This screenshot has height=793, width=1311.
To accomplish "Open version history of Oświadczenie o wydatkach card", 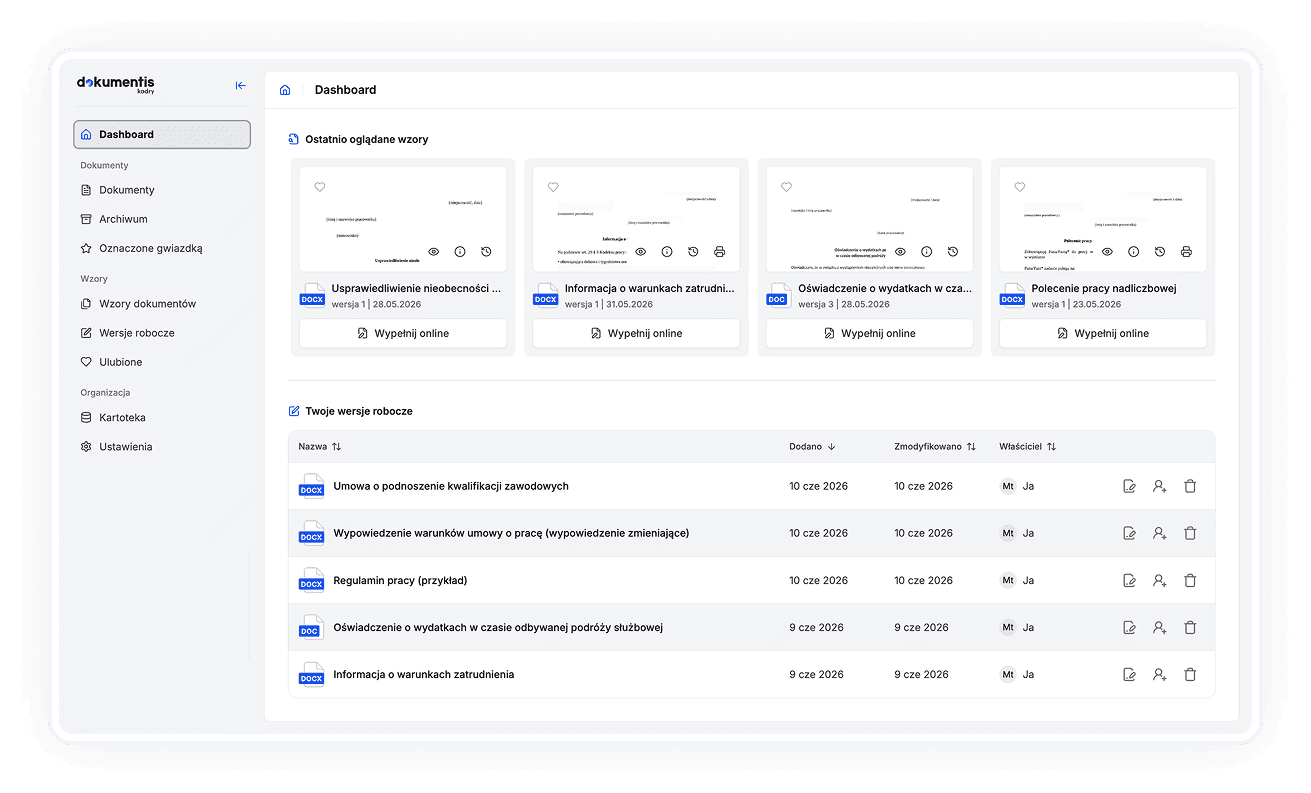I will coord(953,252).
